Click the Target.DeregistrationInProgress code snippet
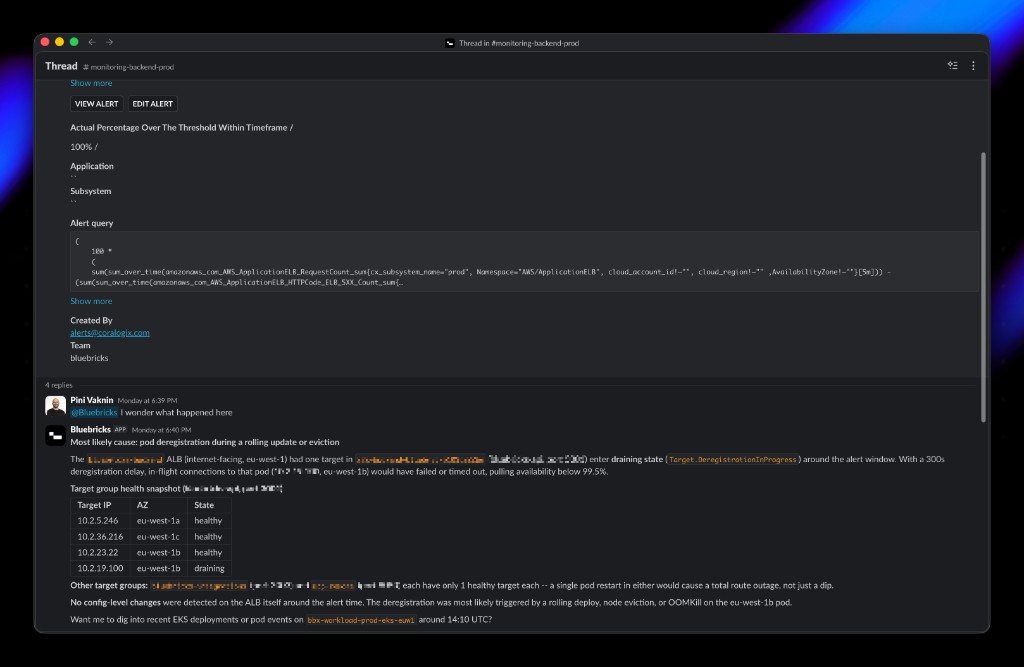This screenshot has height=667, width=1024. coord(733,459)
